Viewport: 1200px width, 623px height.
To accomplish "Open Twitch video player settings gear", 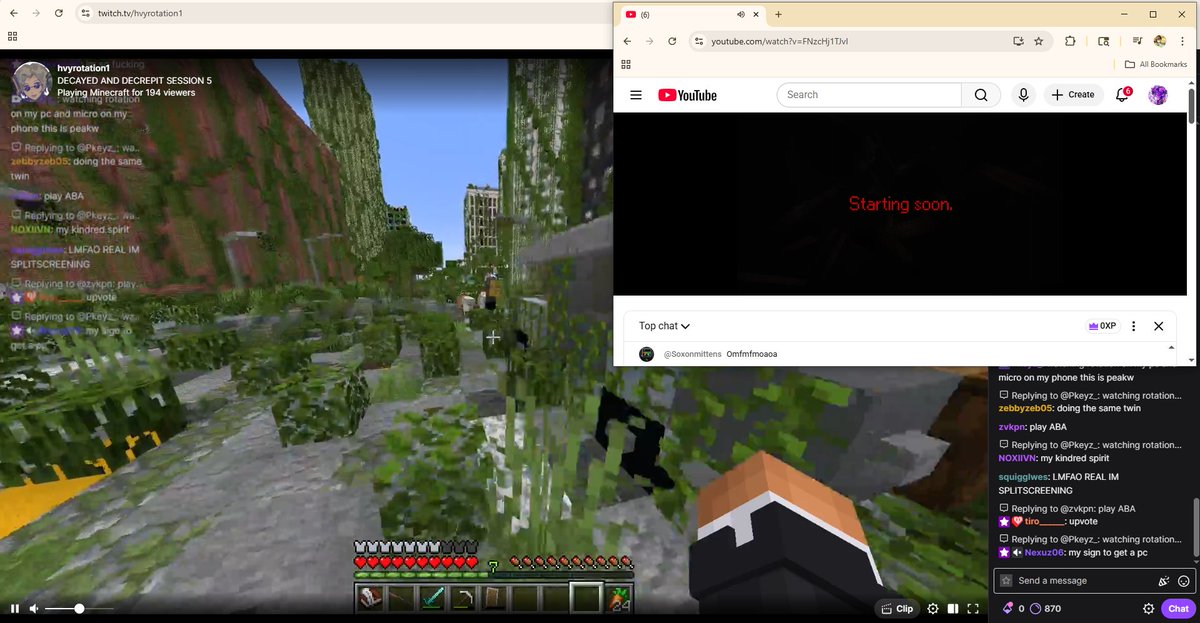I will click(933, 608).
